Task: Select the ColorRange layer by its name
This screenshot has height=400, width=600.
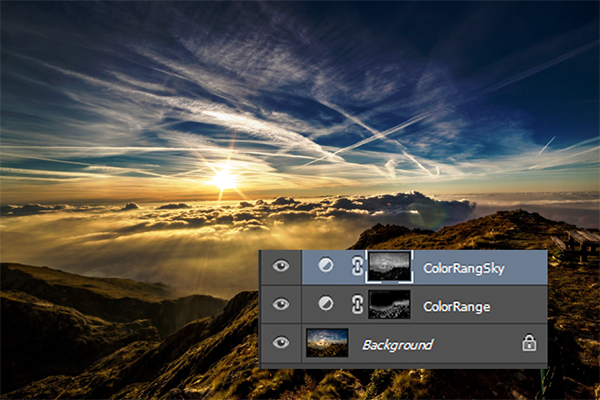Action: pos(456,306)
